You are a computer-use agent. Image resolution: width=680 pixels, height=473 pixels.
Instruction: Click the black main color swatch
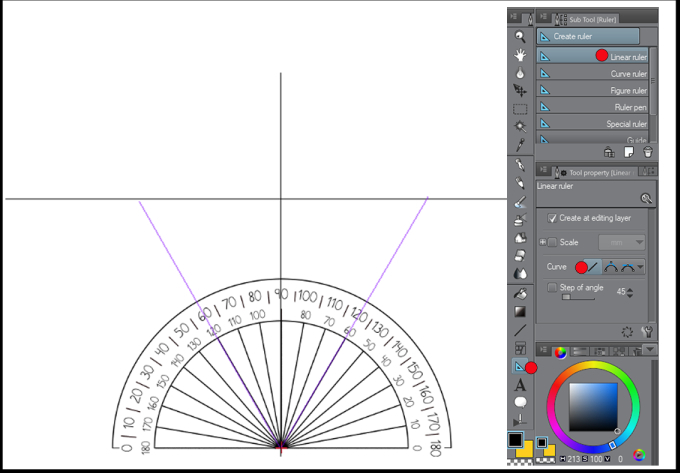[515, 440]
